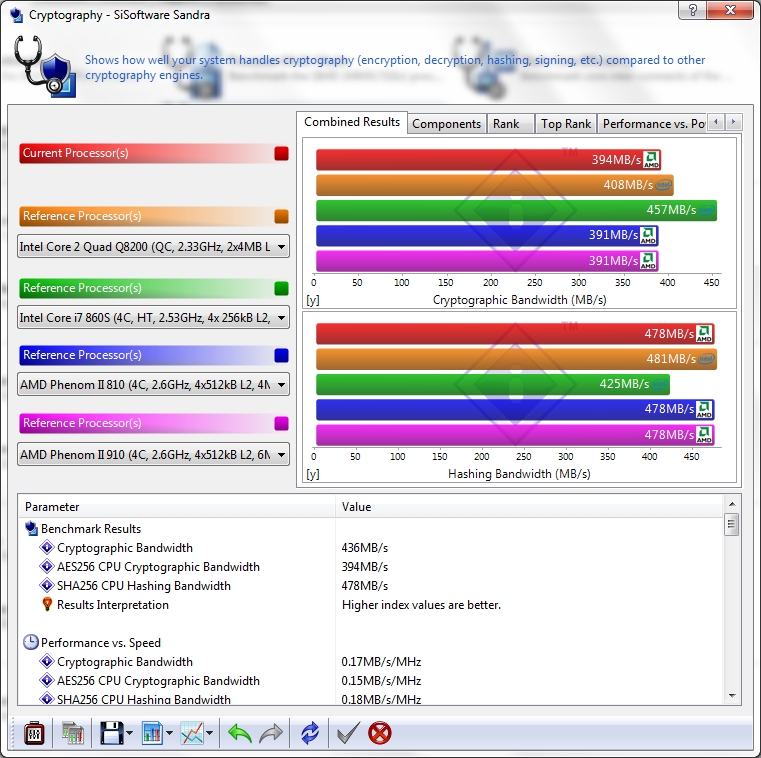Click the bar chart view icon
The height and width of the screenshot is (758, 761).
(x=152, y=733)
